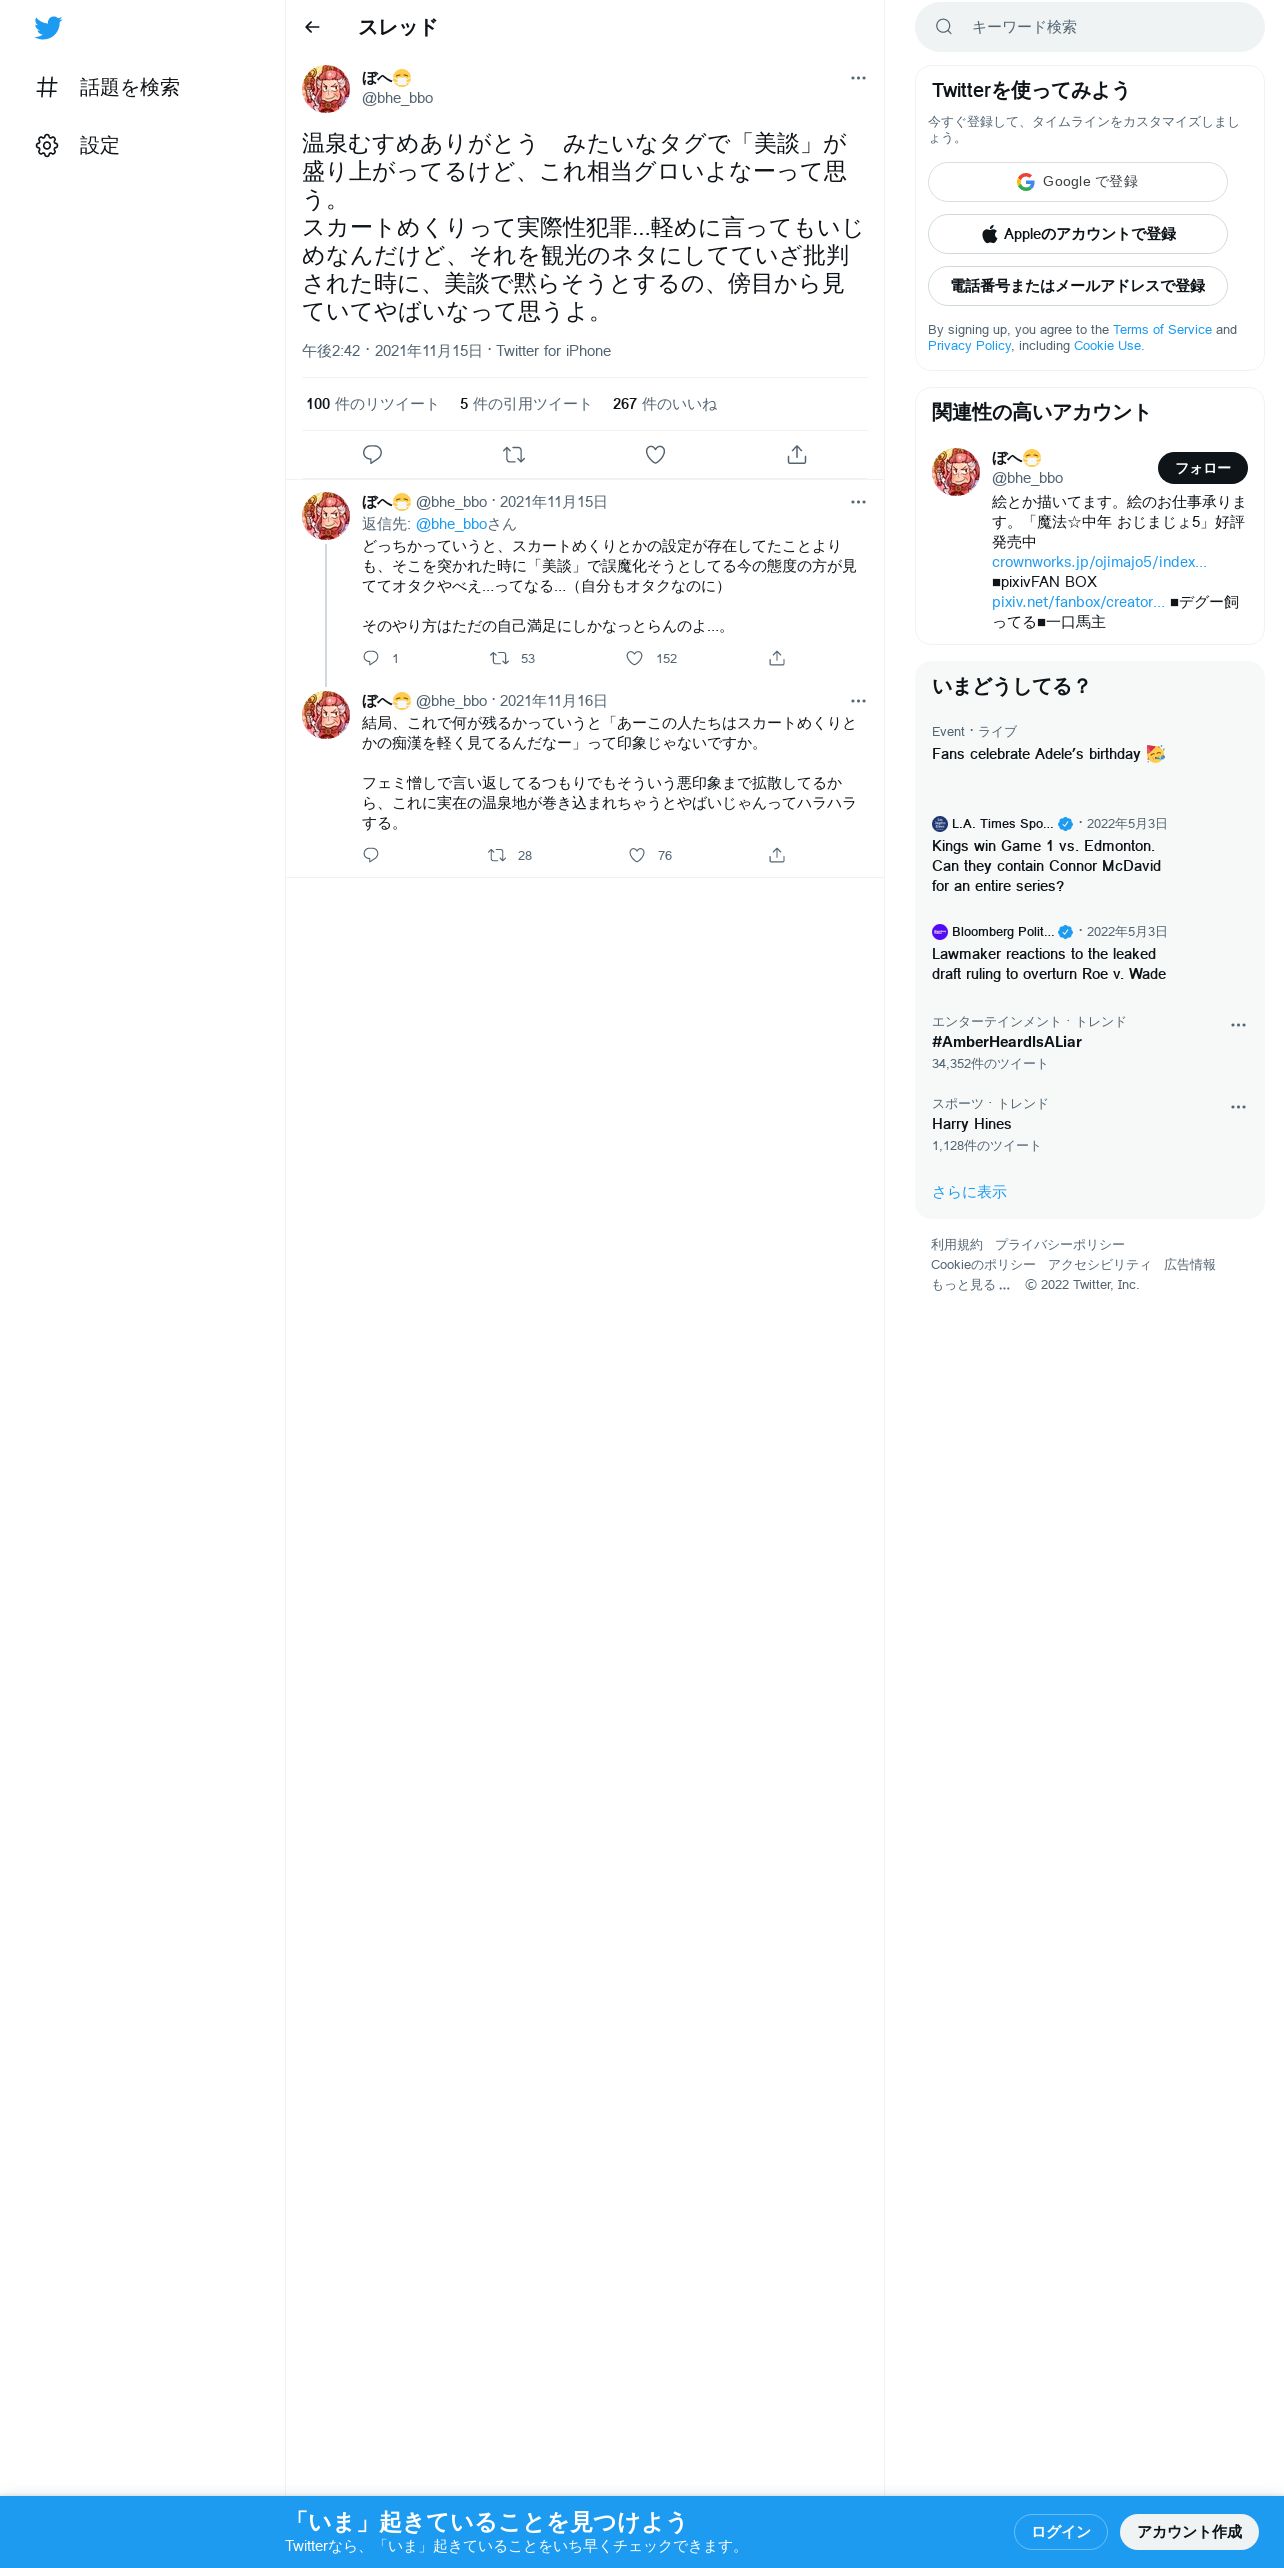Viewport: 1284px width, 2568px height.
Task: Click the ログイン button in bottom banner
Action: point(1060,2531)
